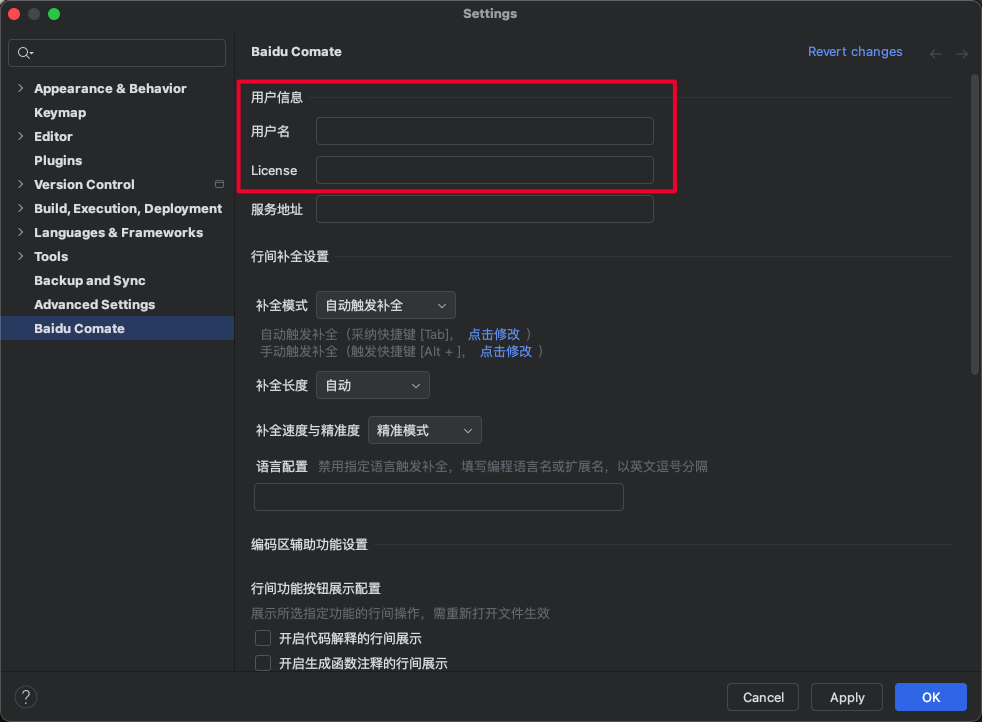The width and height of the screenshot is (982, 722).
Task: Enable 开启代码解释的行间展示 checkbox
Action: (263, 638)
